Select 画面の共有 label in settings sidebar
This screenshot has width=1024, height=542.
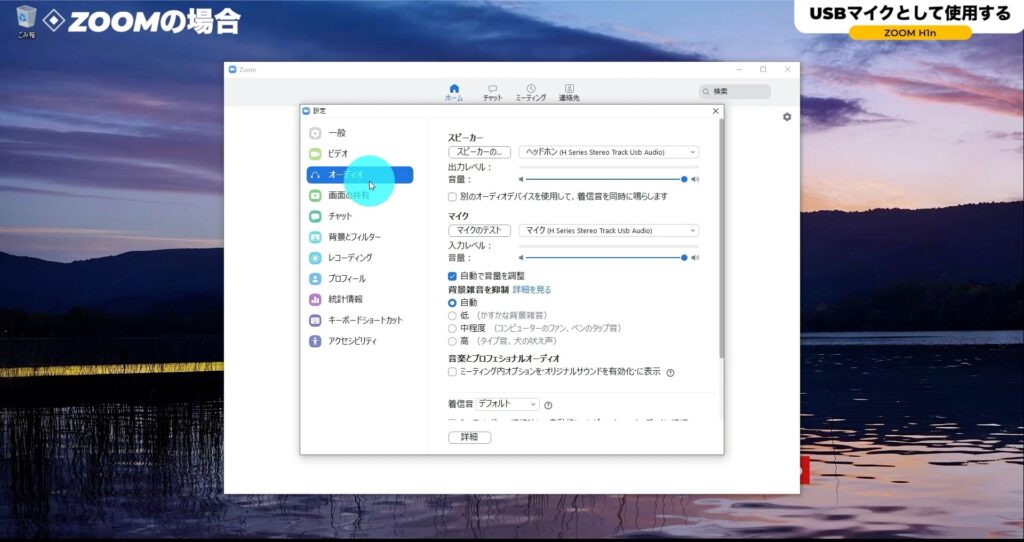(x=349, y=195)
